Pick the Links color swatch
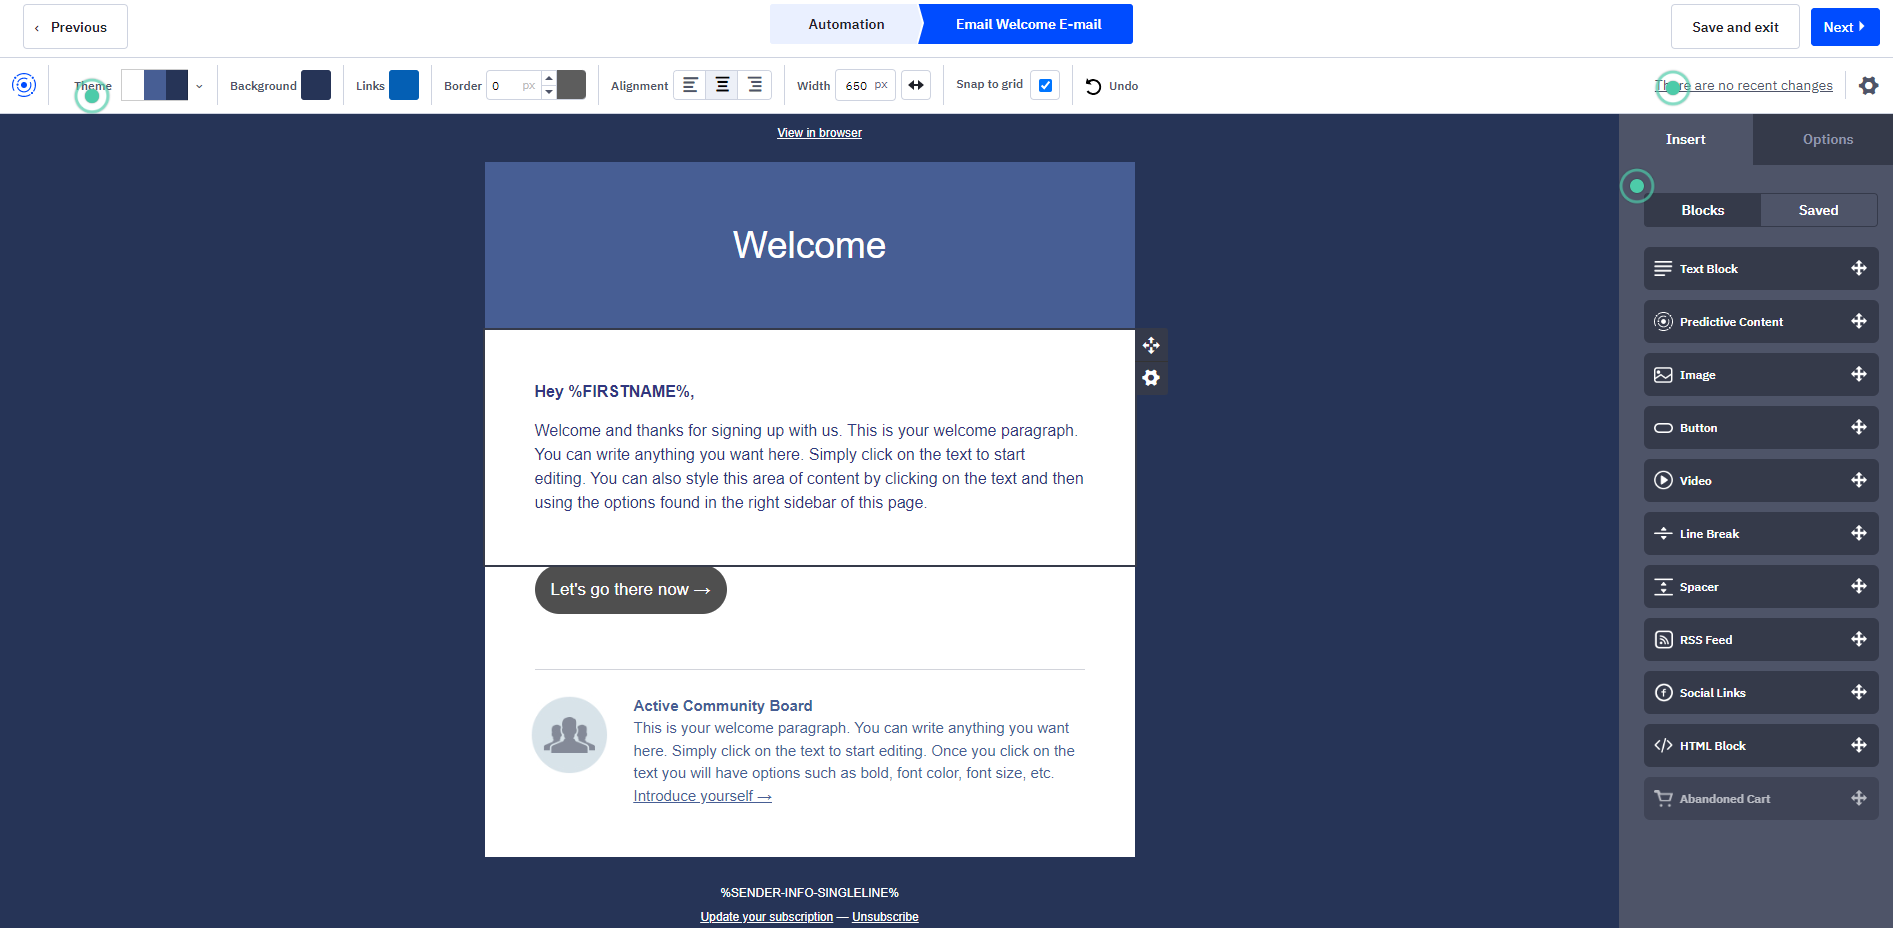The height and width of the screenshot is (928, 1893). (404, 86)
